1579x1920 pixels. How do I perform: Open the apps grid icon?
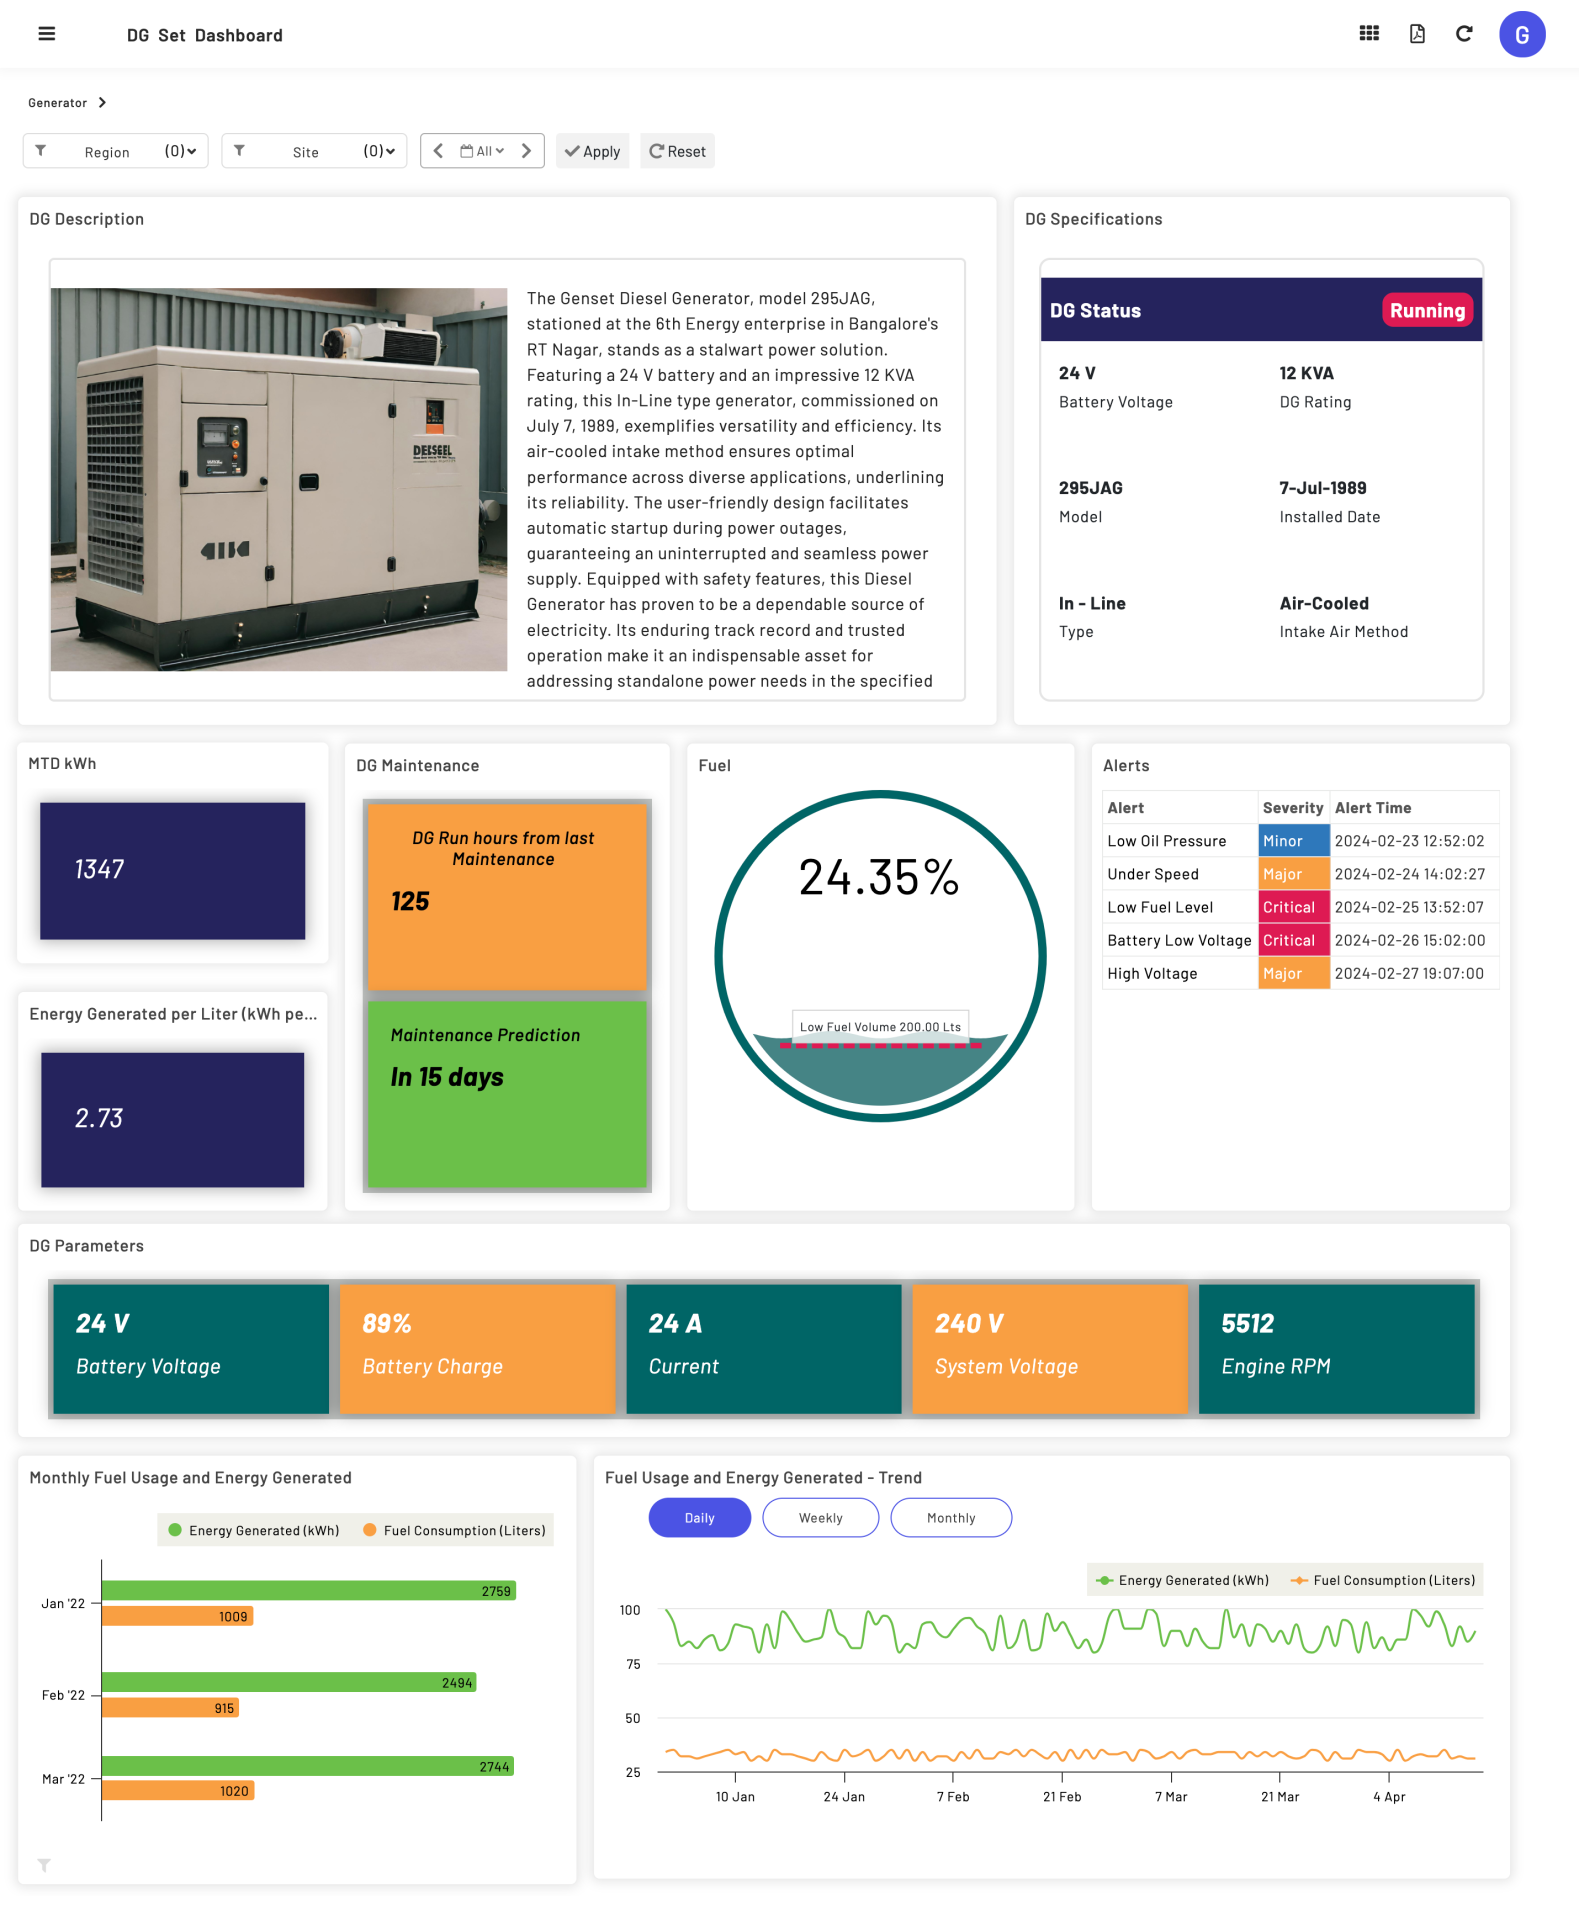tap(1369, 34)
